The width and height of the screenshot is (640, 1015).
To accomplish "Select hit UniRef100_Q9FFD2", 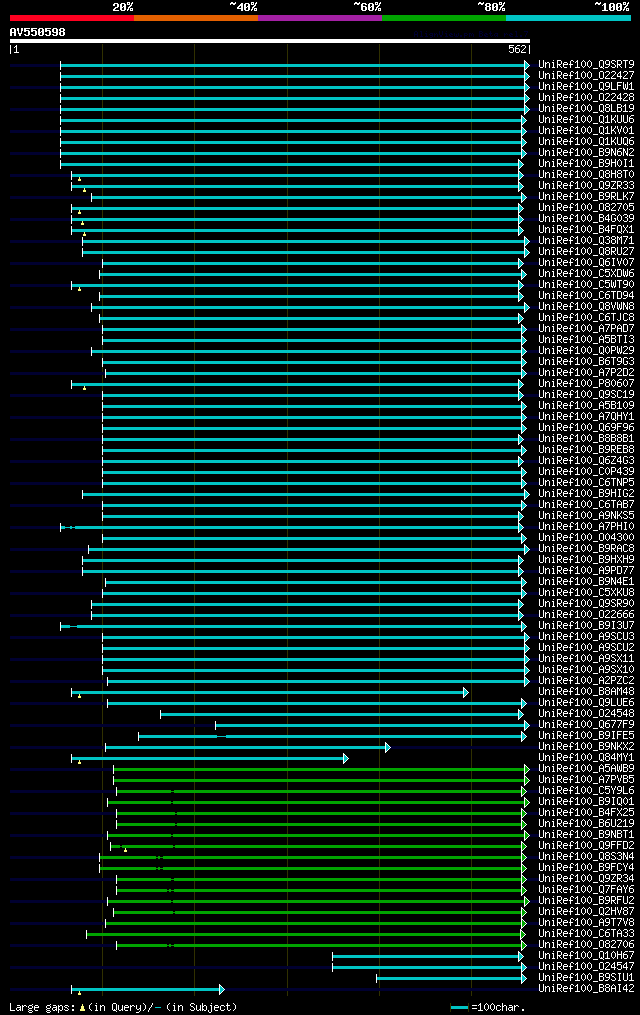I will (586, 846).
